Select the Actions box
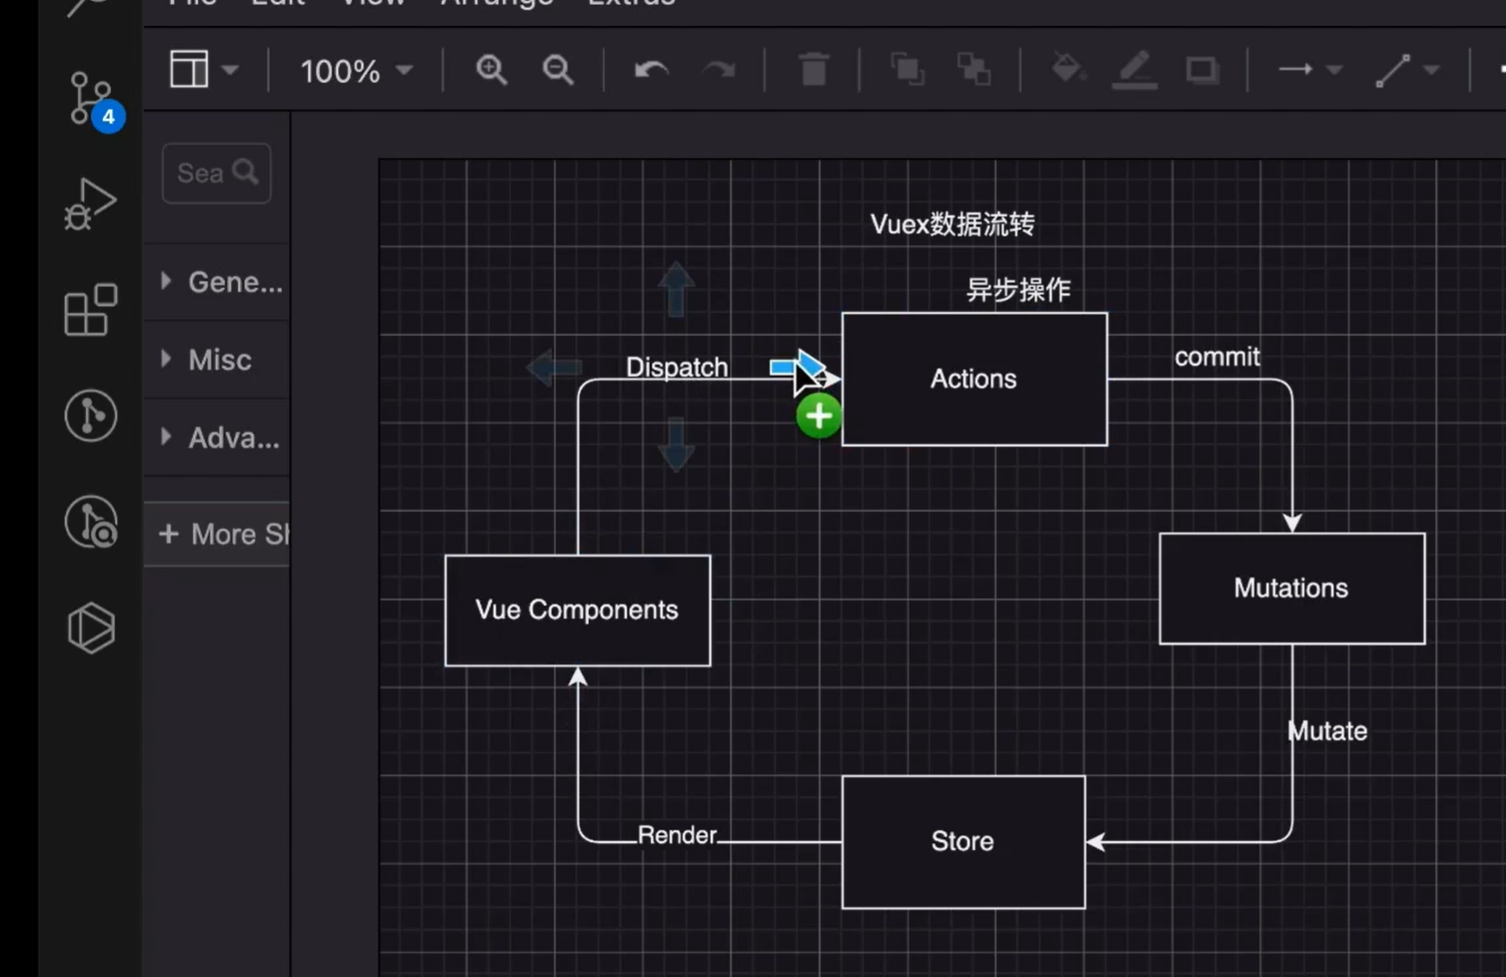 click(x=974, y=379)
